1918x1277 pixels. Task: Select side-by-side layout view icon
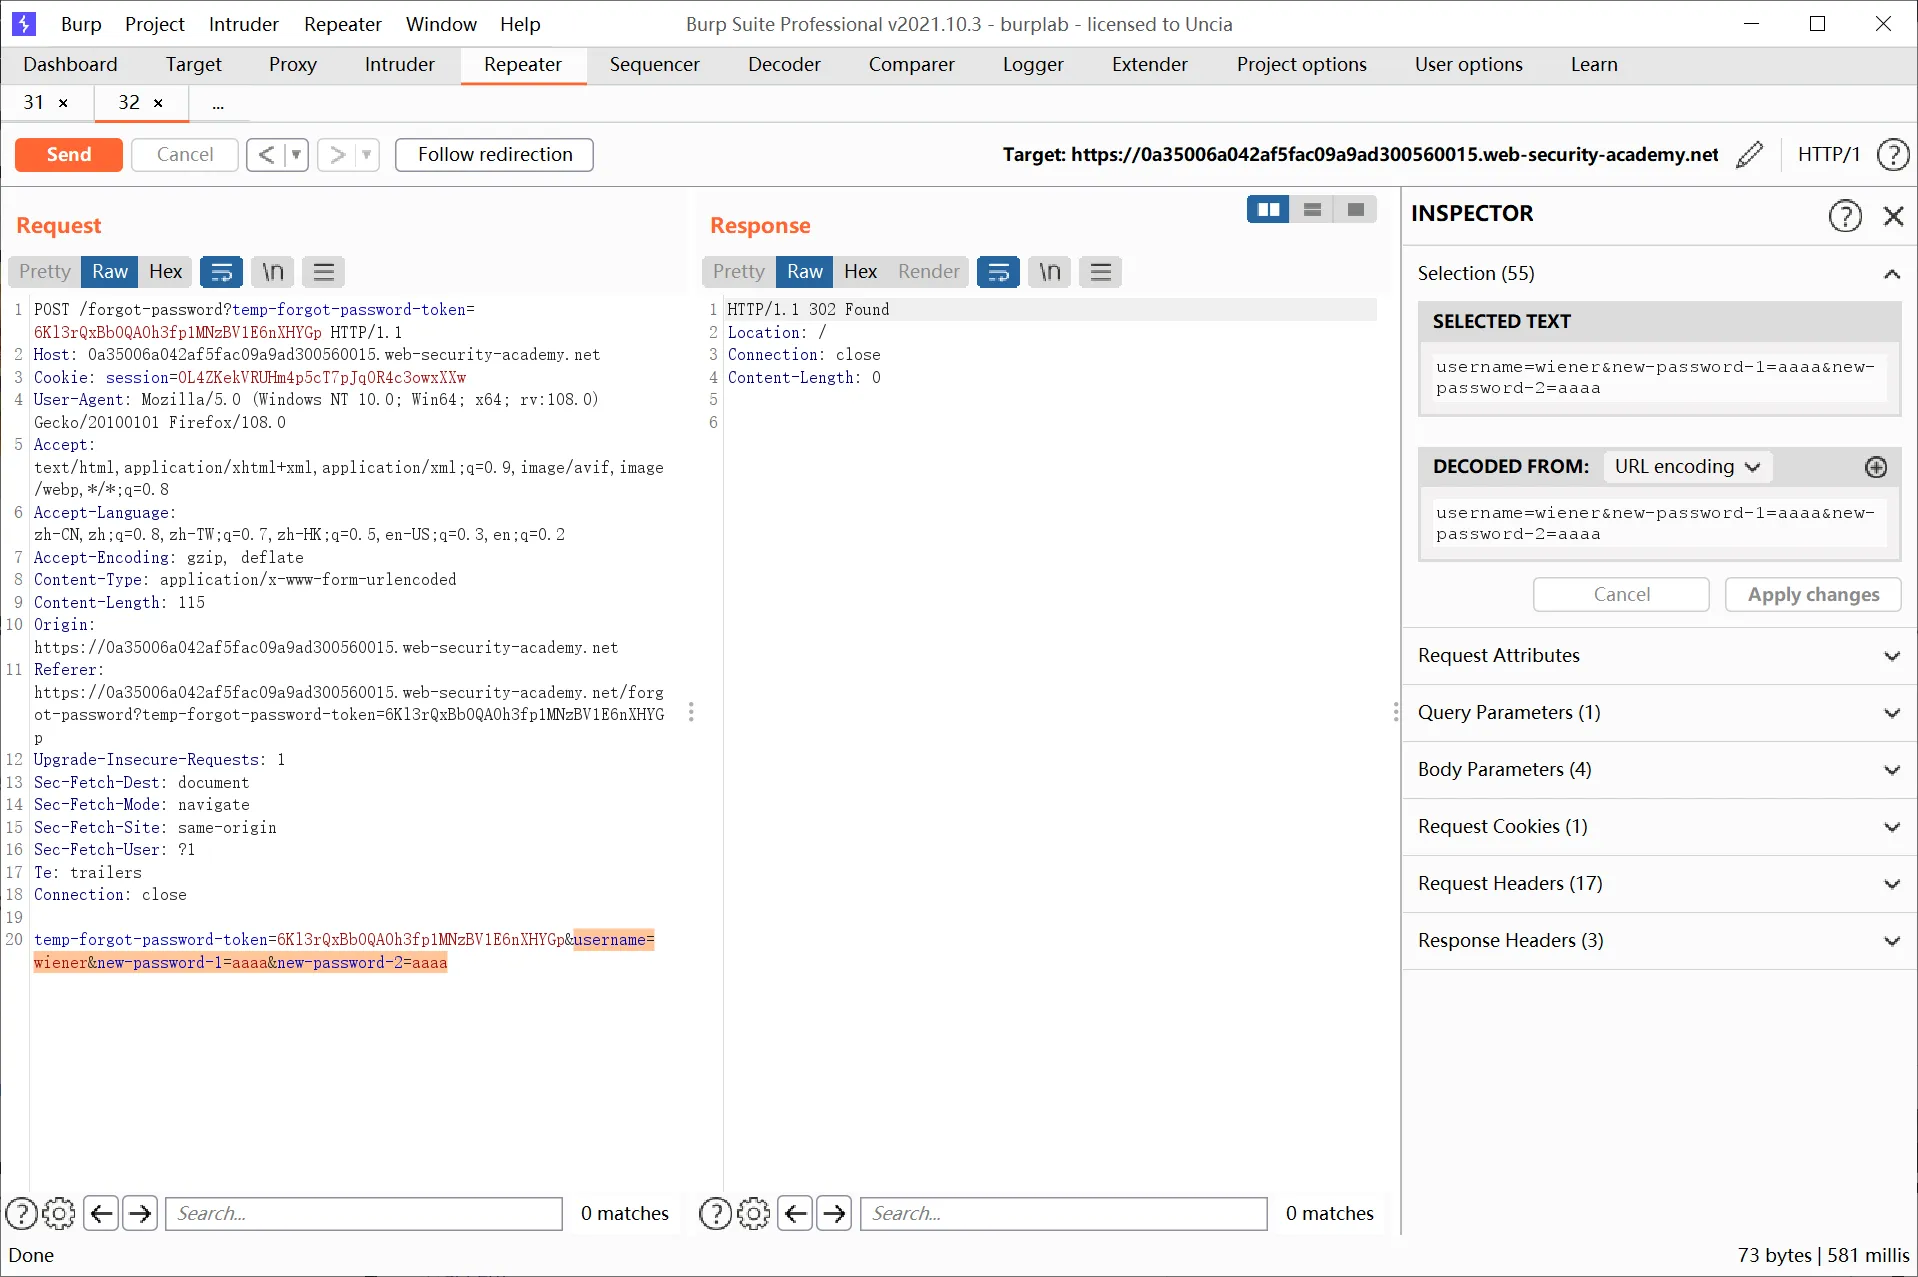1268,209
